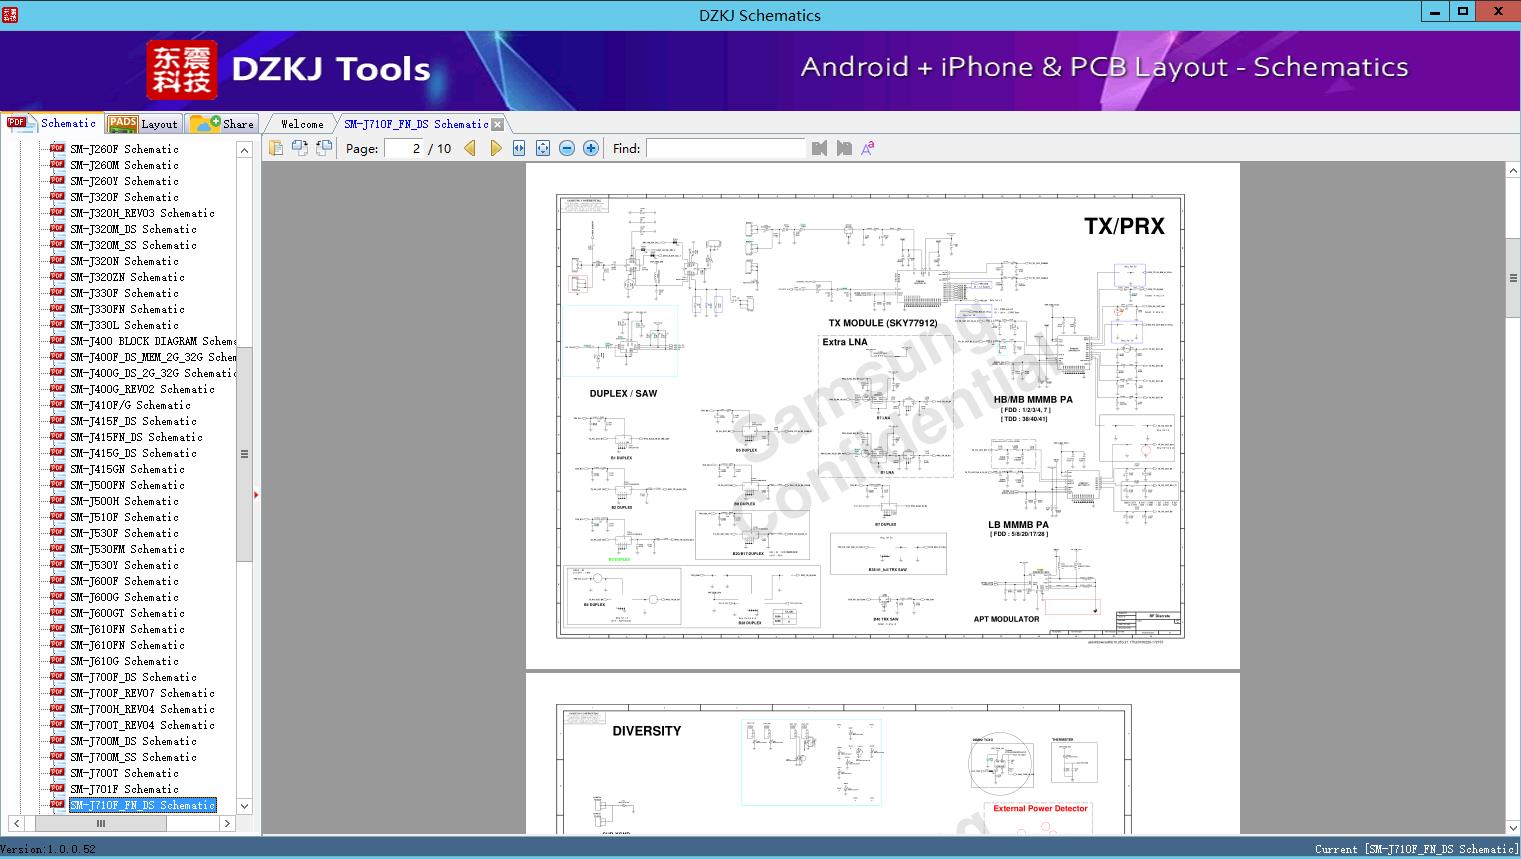Open SM-J320H_REV03 Schematic
The height and width of the screenshot is (859, 1521).
coord(142,213)
